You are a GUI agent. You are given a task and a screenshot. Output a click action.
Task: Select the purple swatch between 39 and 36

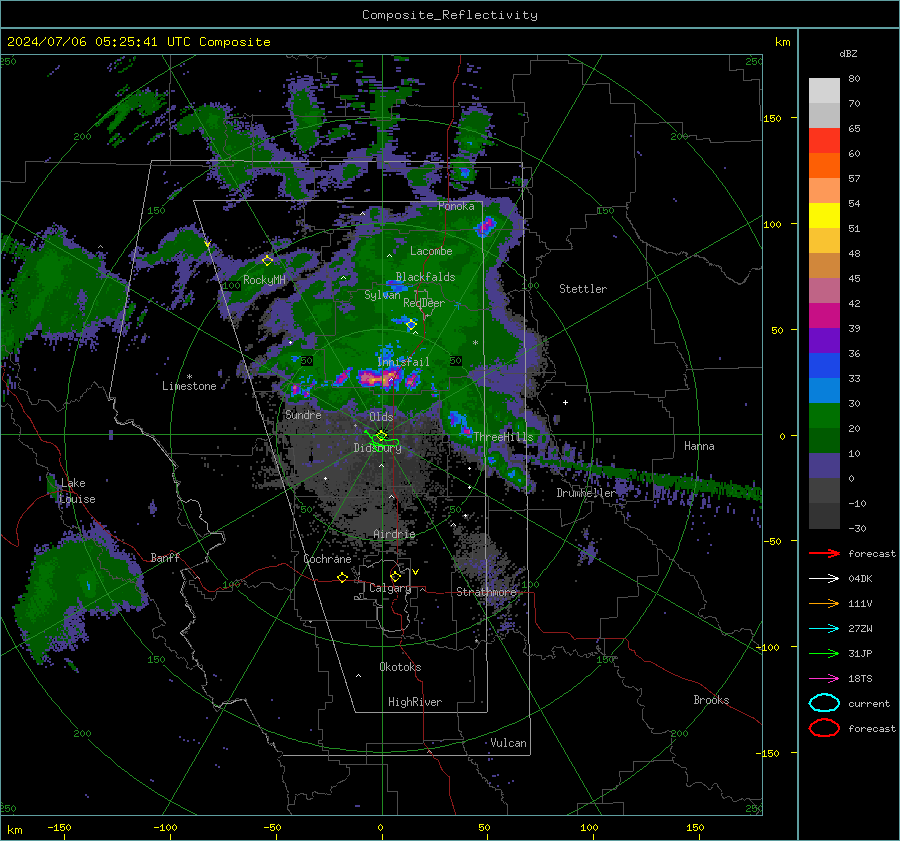[x=824, y=340]
